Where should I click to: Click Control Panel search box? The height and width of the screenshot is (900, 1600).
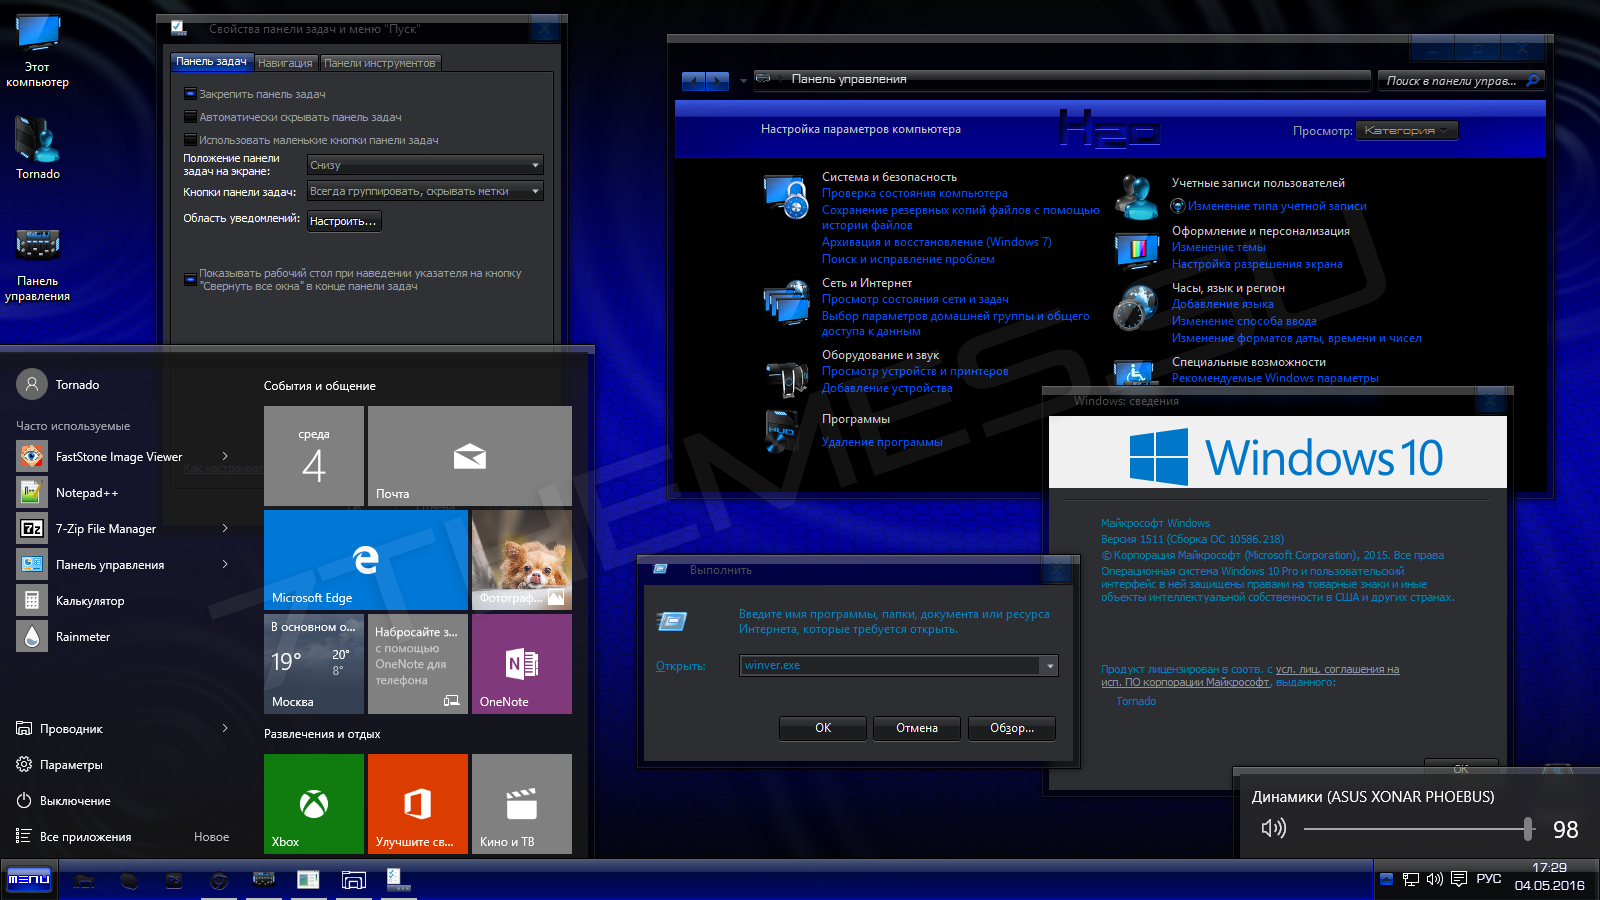(x=1461, y=81)
